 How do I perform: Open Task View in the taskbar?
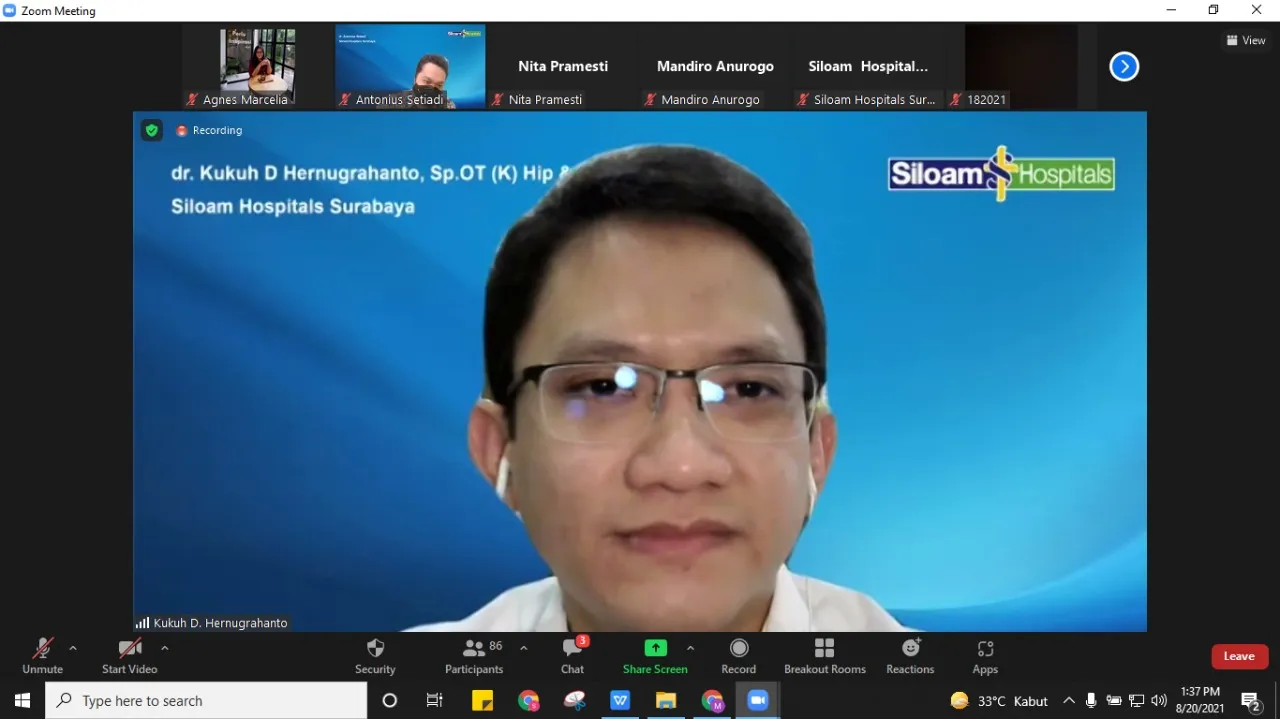(435, 701)
